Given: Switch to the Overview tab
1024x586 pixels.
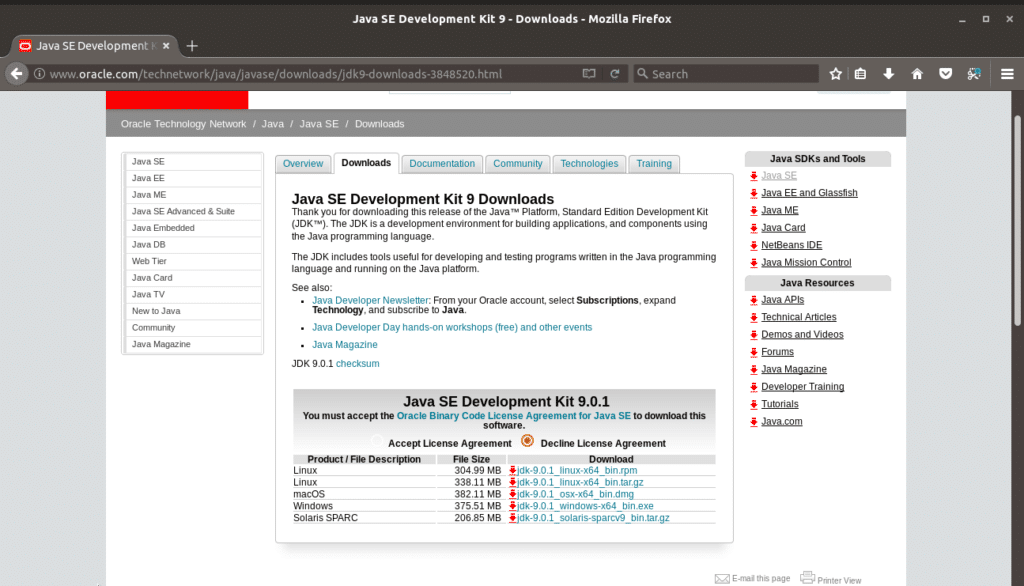Looking at the screenshot, I should (x=303, y=163).
